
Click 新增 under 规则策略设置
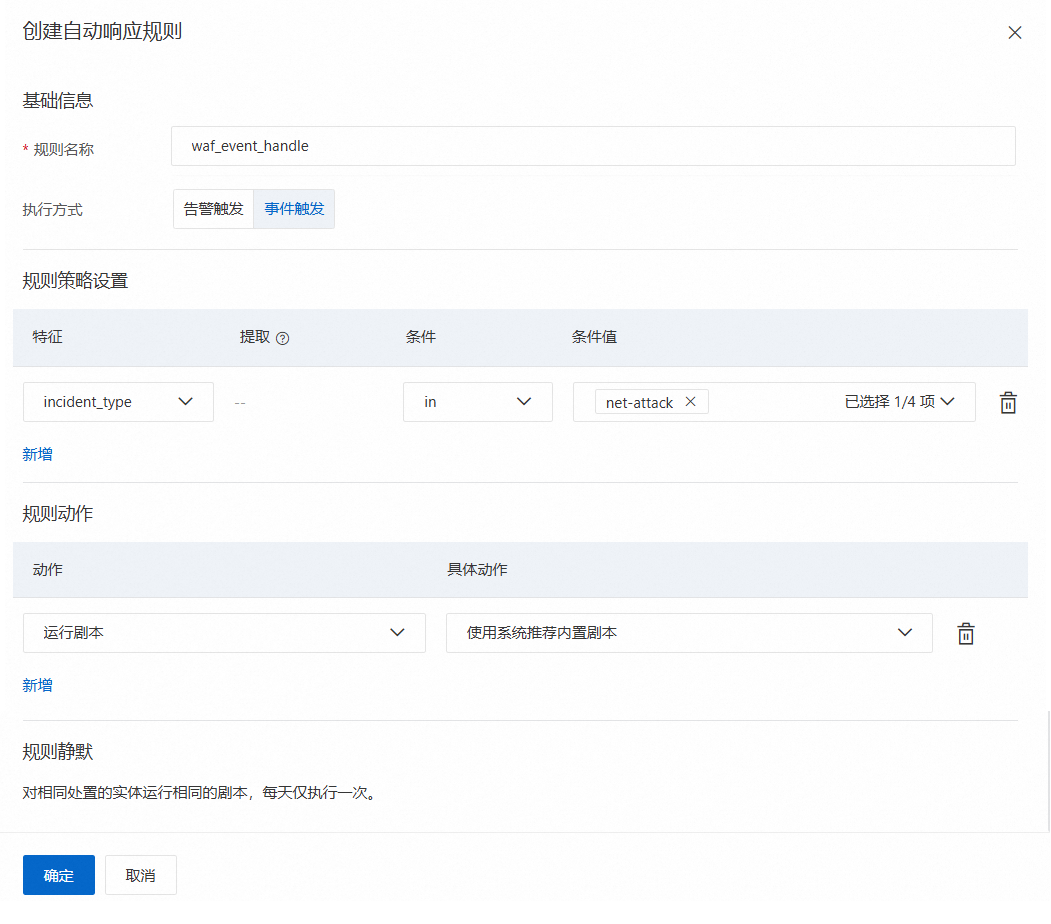pyautogui.click(x=38, y=454)
